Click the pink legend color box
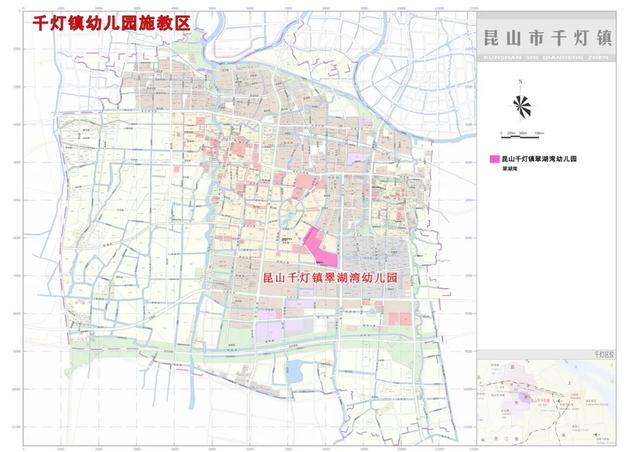640x452 pixels. [x=492, y=160]
